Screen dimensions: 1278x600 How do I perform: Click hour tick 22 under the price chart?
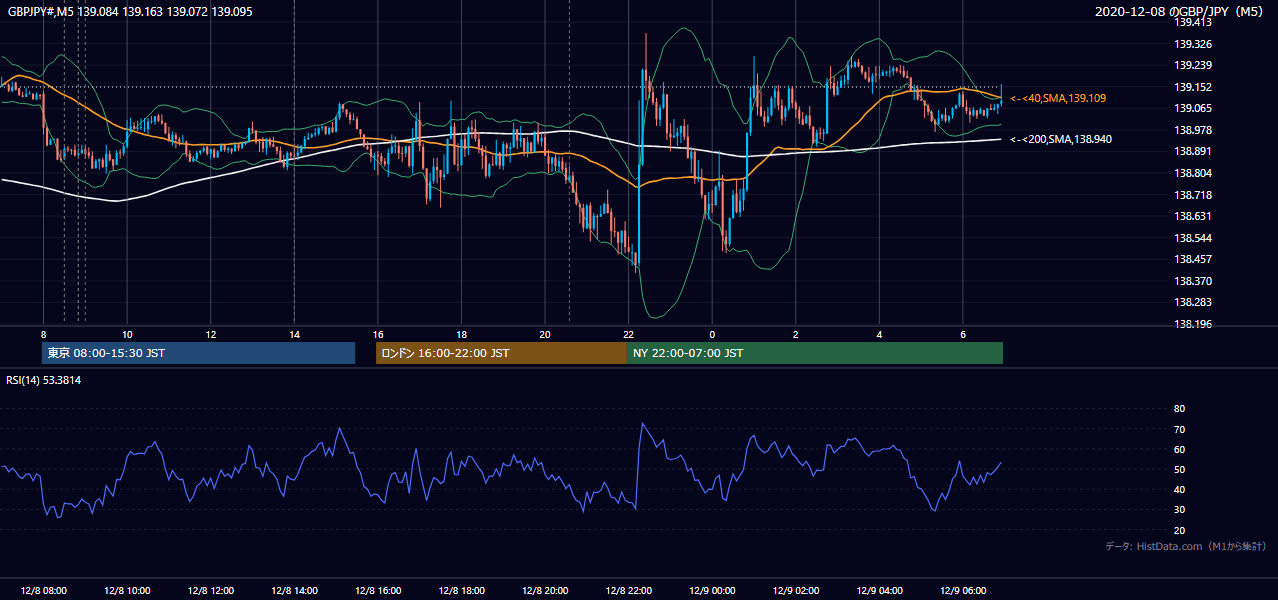click(x=628, y=334)
